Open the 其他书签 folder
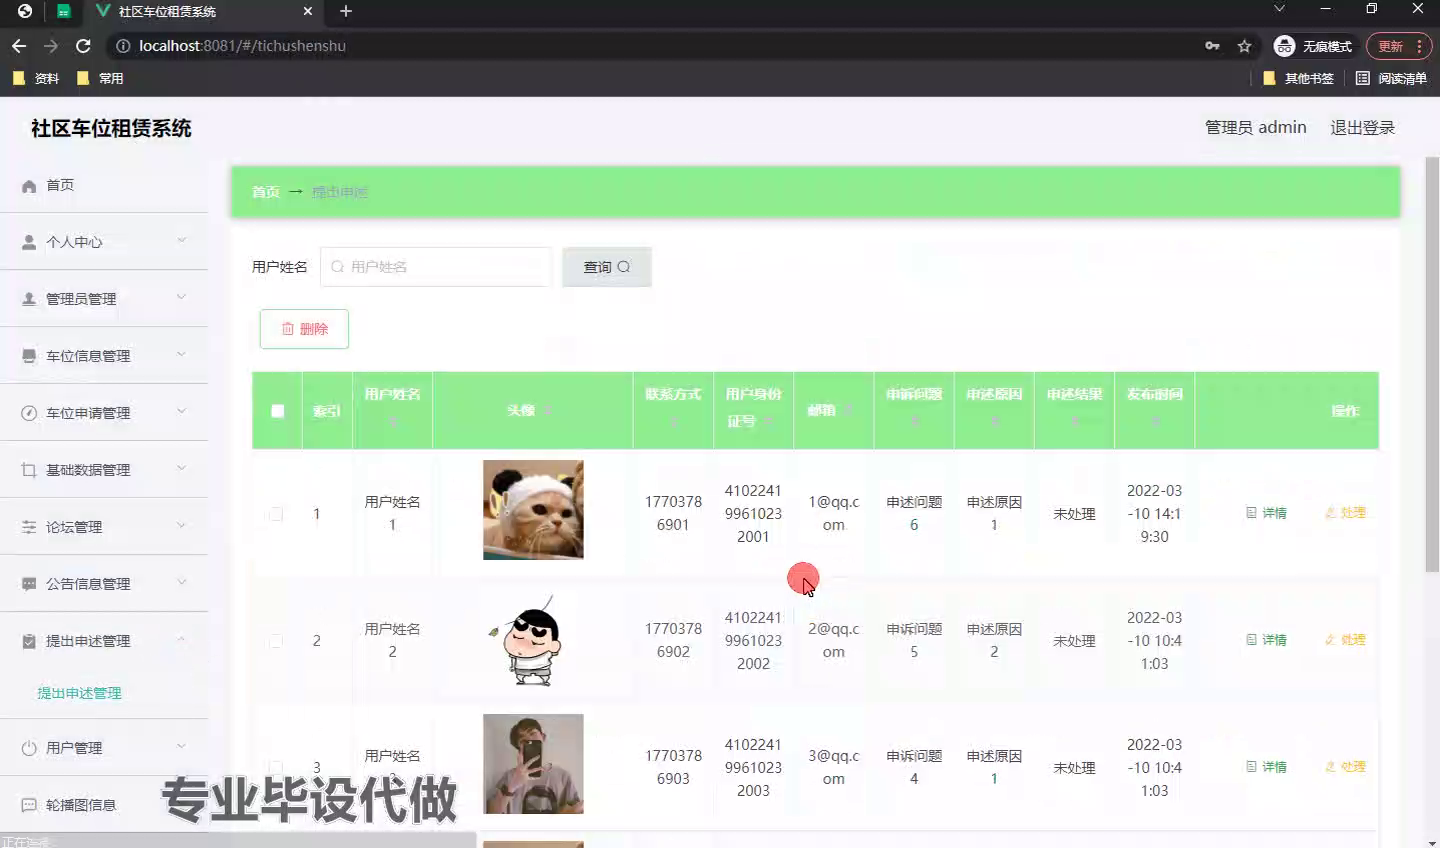 point(1298,78)
